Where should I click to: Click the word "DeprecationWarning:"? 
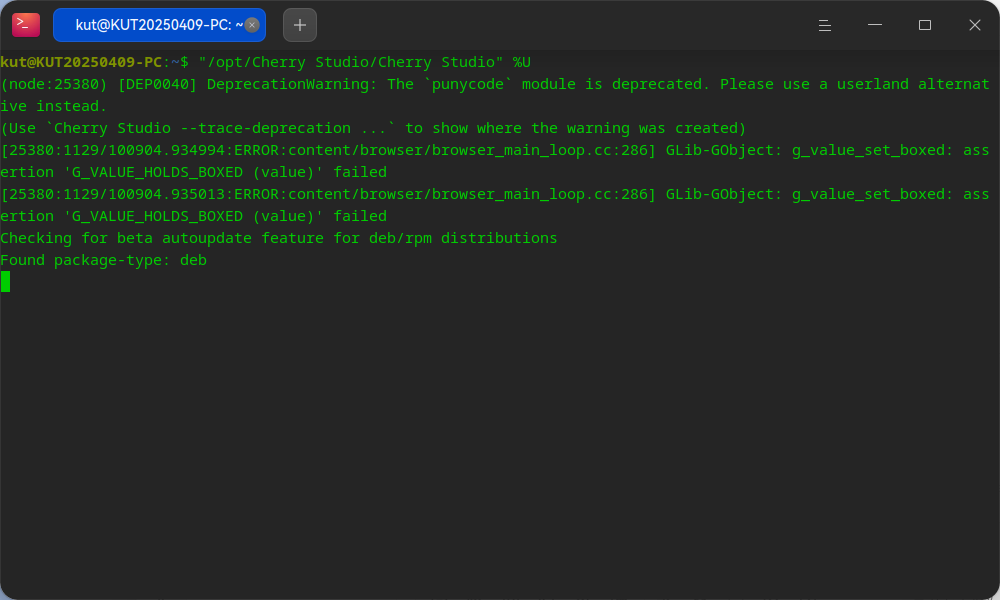click(x=292, y=84)
